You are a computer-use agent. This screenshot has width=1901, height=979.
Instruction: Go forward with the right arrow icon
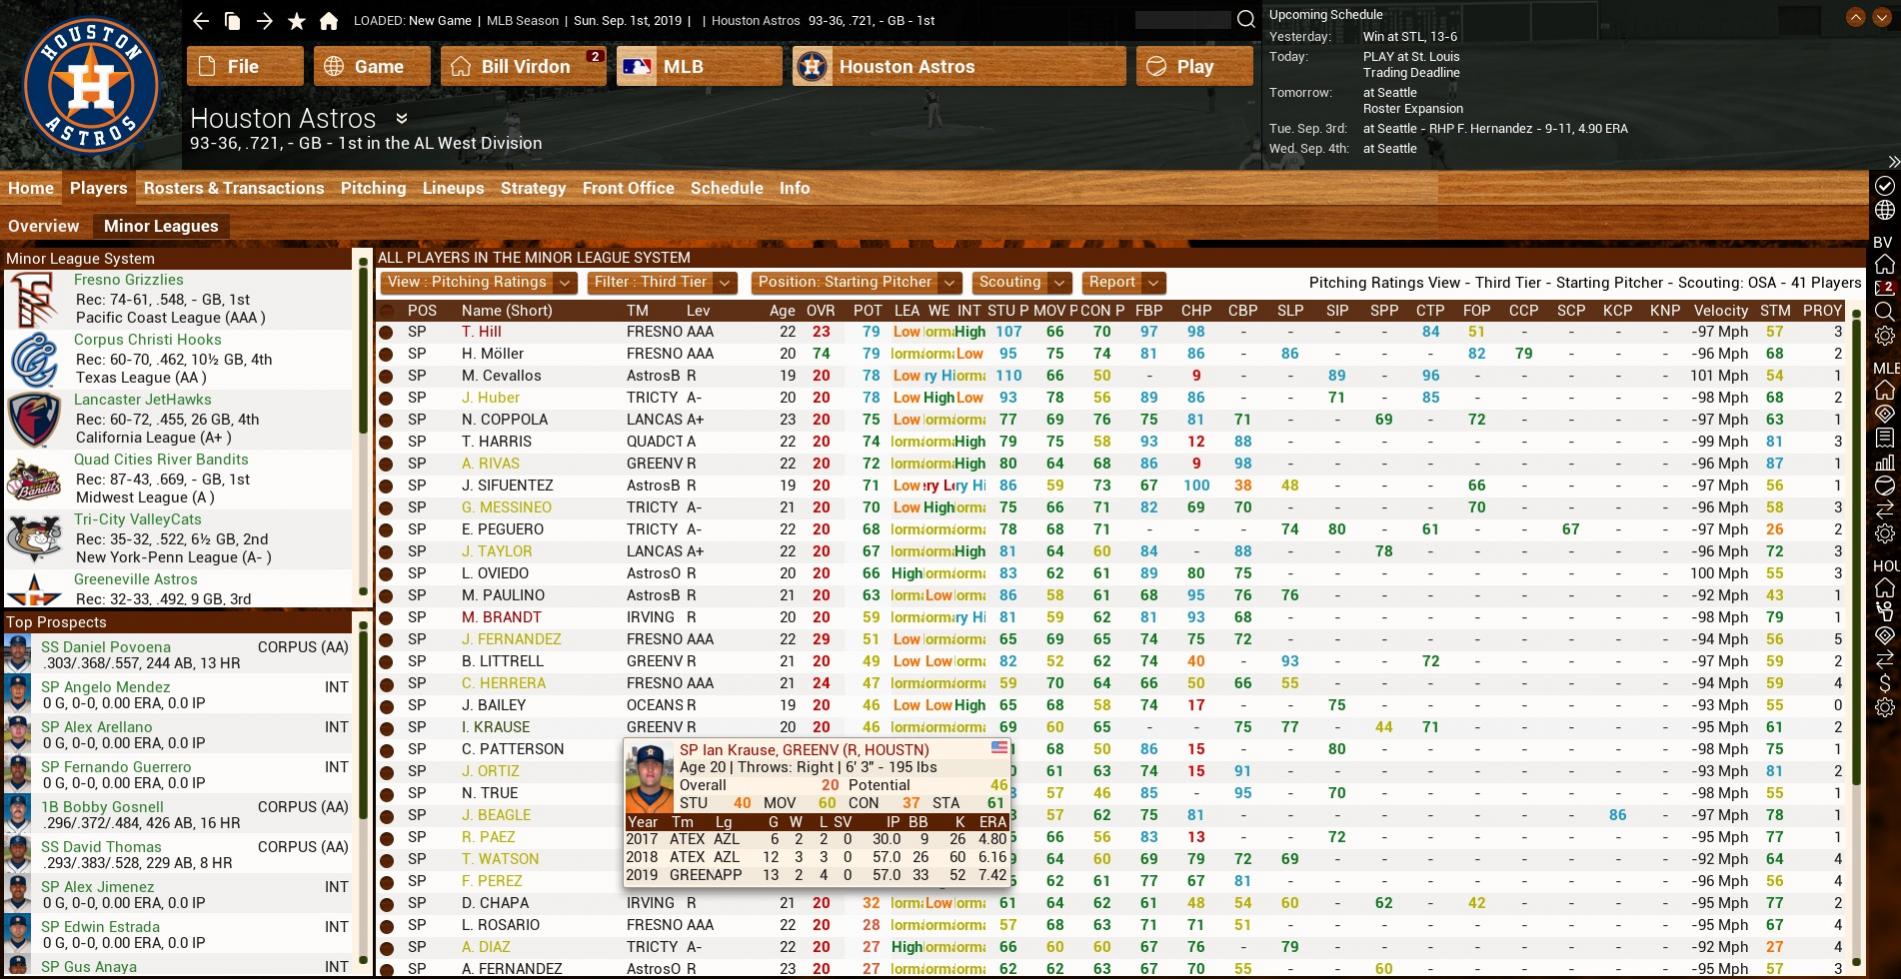[x=264, y=20]
